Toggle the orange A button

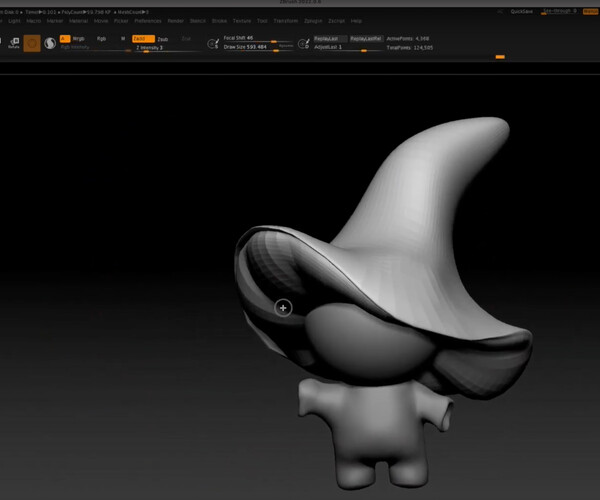[65, 39]
